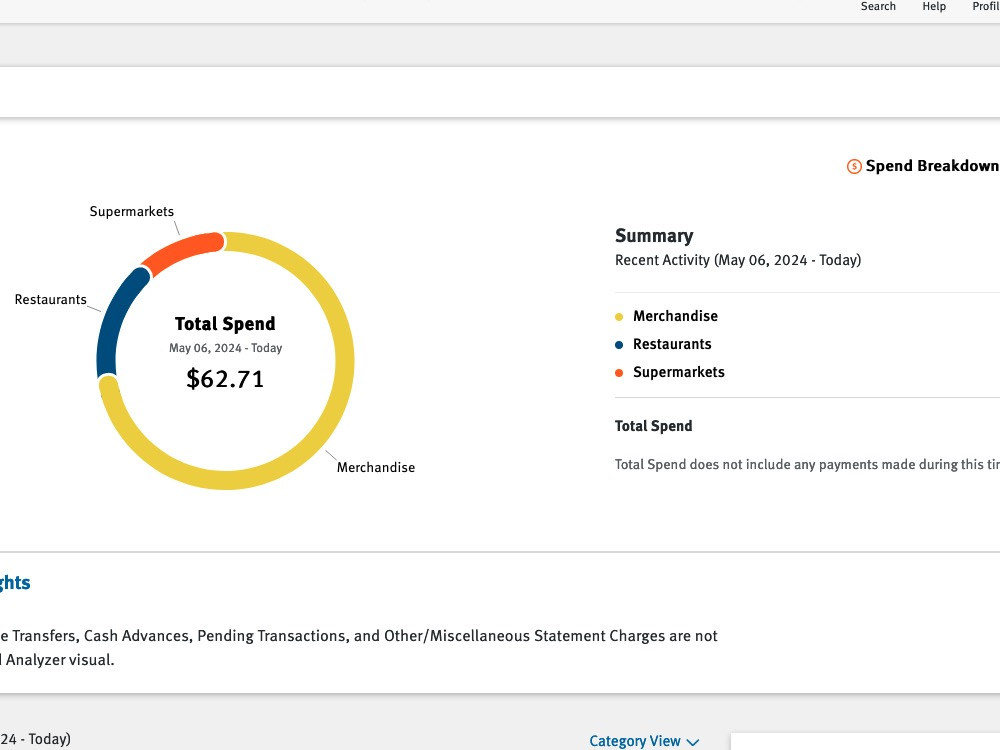Click the yellow Merchandise legend dot

[619, 316]
